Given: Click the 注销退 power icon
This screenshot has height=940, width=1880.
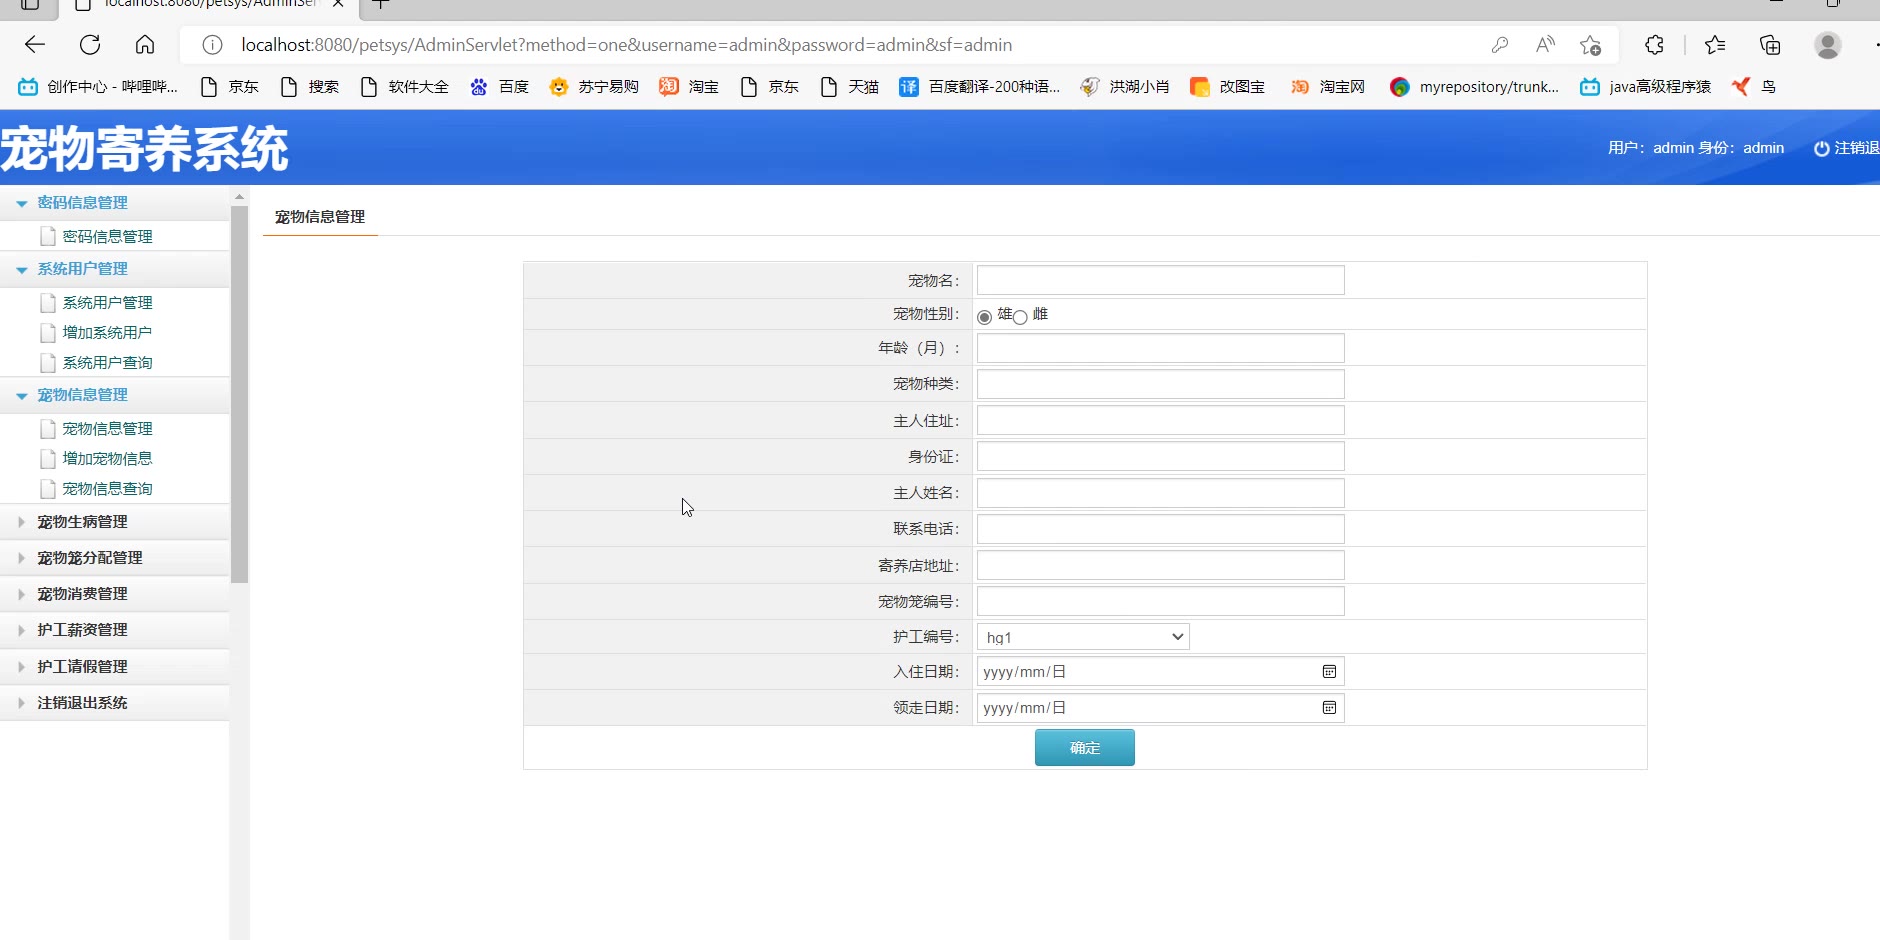Looking at the screenshot, I should [x=1821, y=148].
